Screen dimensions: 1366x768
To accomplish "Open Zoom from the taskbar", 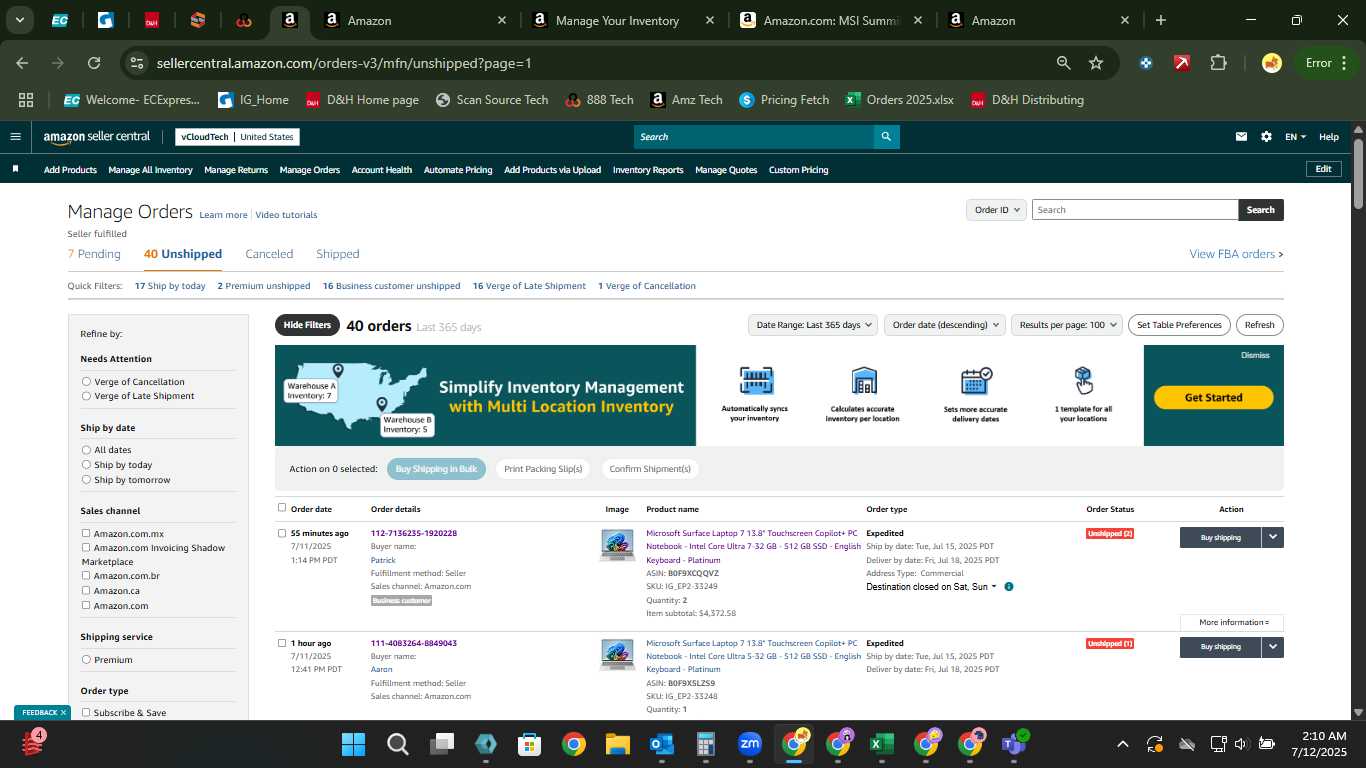I will coord(749,744).
